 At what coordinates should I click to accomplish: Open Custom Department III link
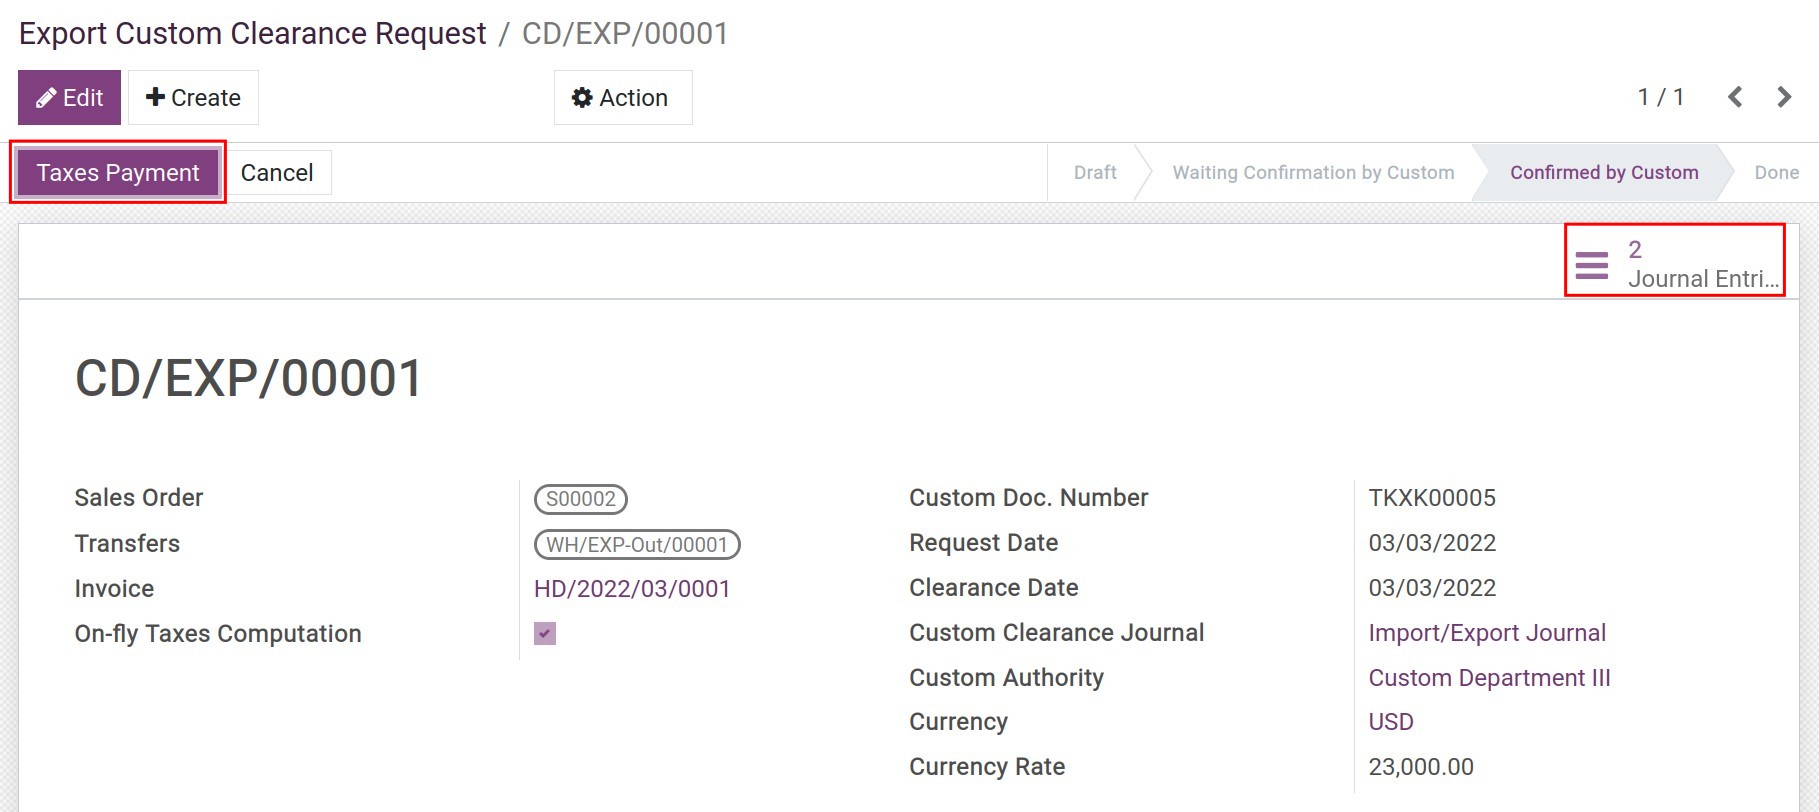pos(1489,678)
